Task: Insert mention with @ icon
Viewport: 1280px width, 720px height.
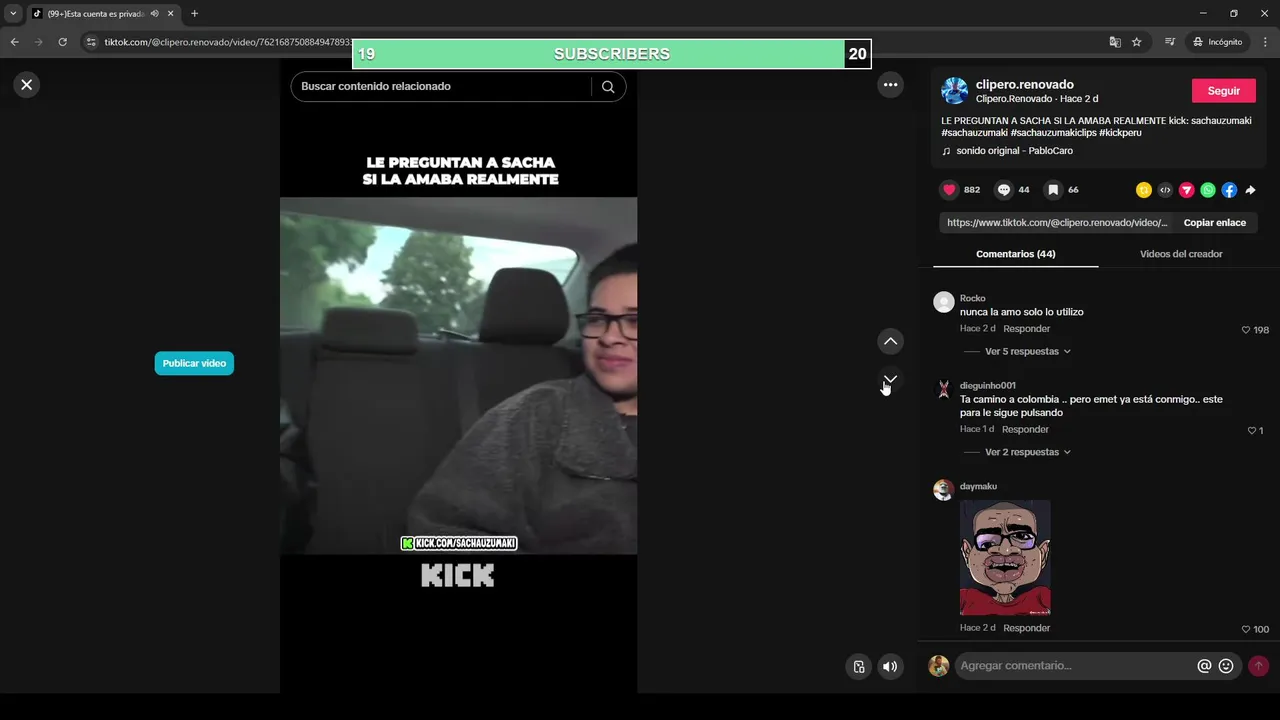Action: point(1204,666)
